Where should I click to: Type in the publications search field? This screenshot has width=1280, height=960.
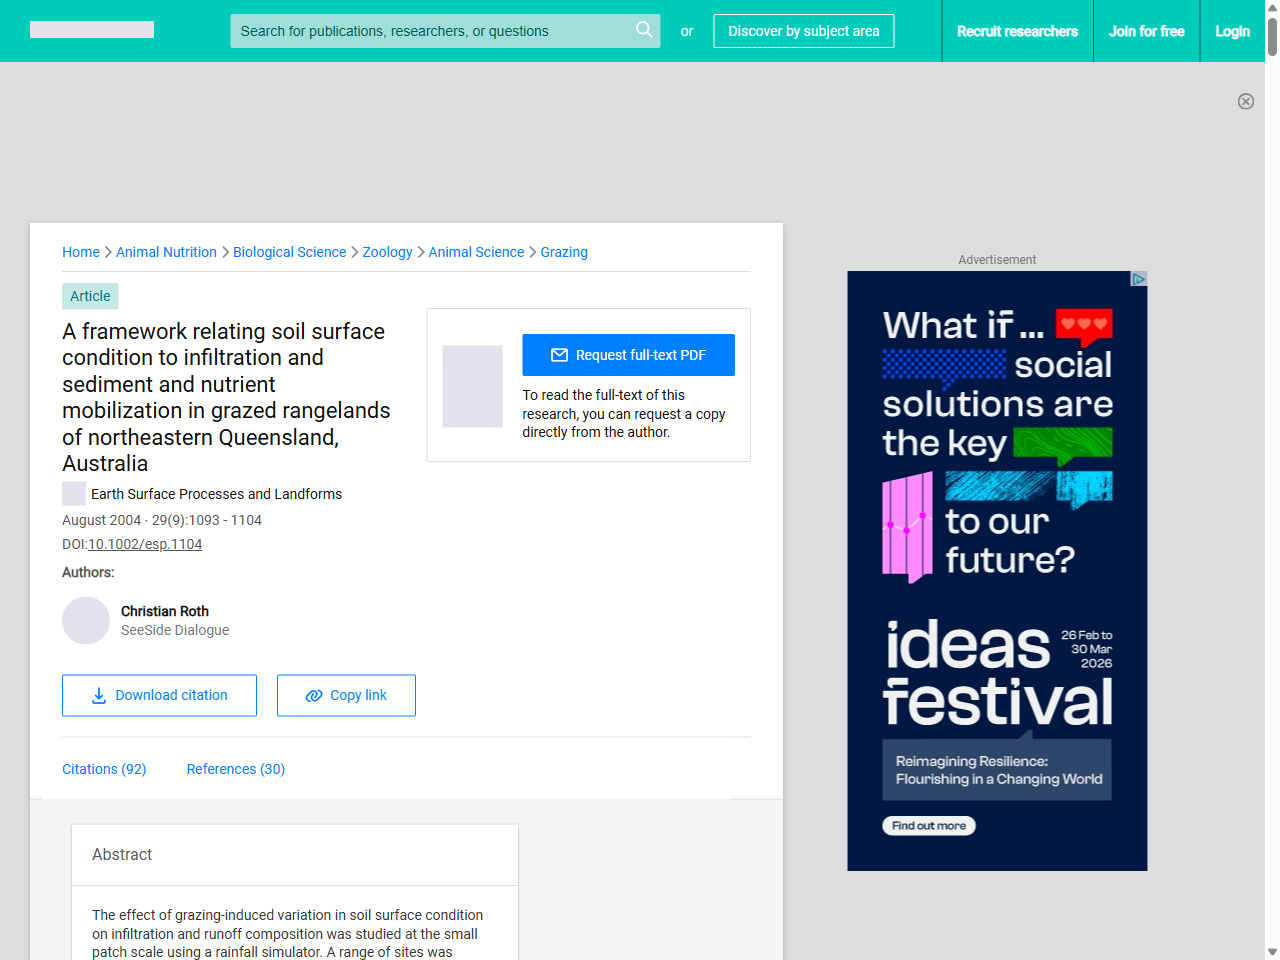coord(430,31)
